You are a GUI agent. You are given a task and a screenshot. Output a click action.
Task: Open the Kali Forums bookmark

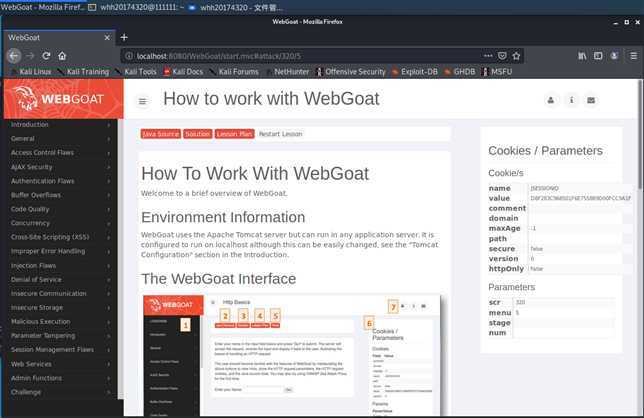pos(235,71)
